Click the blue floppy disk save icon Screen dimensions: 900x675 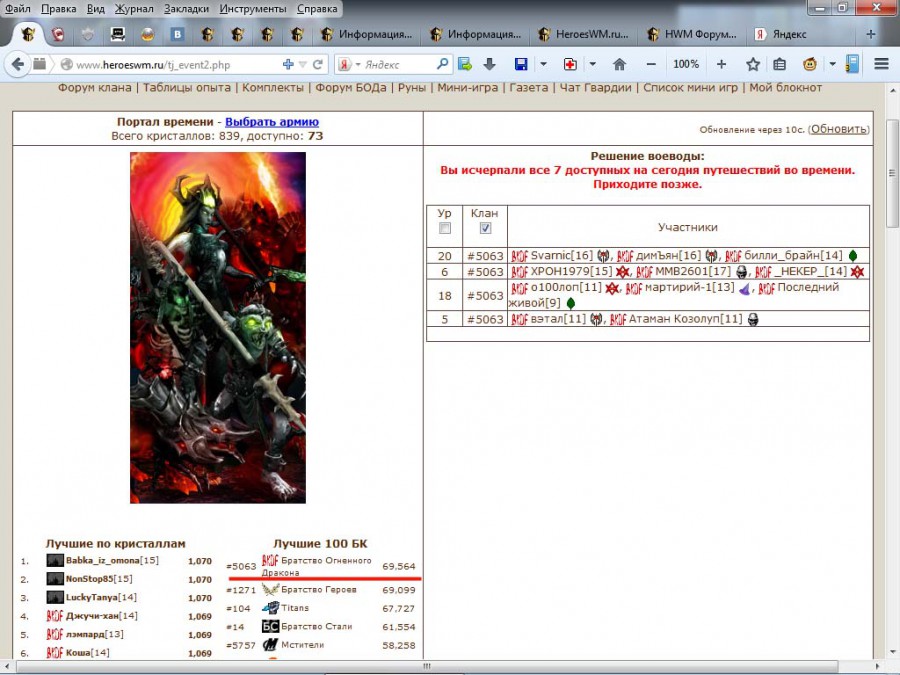[521, 64]
